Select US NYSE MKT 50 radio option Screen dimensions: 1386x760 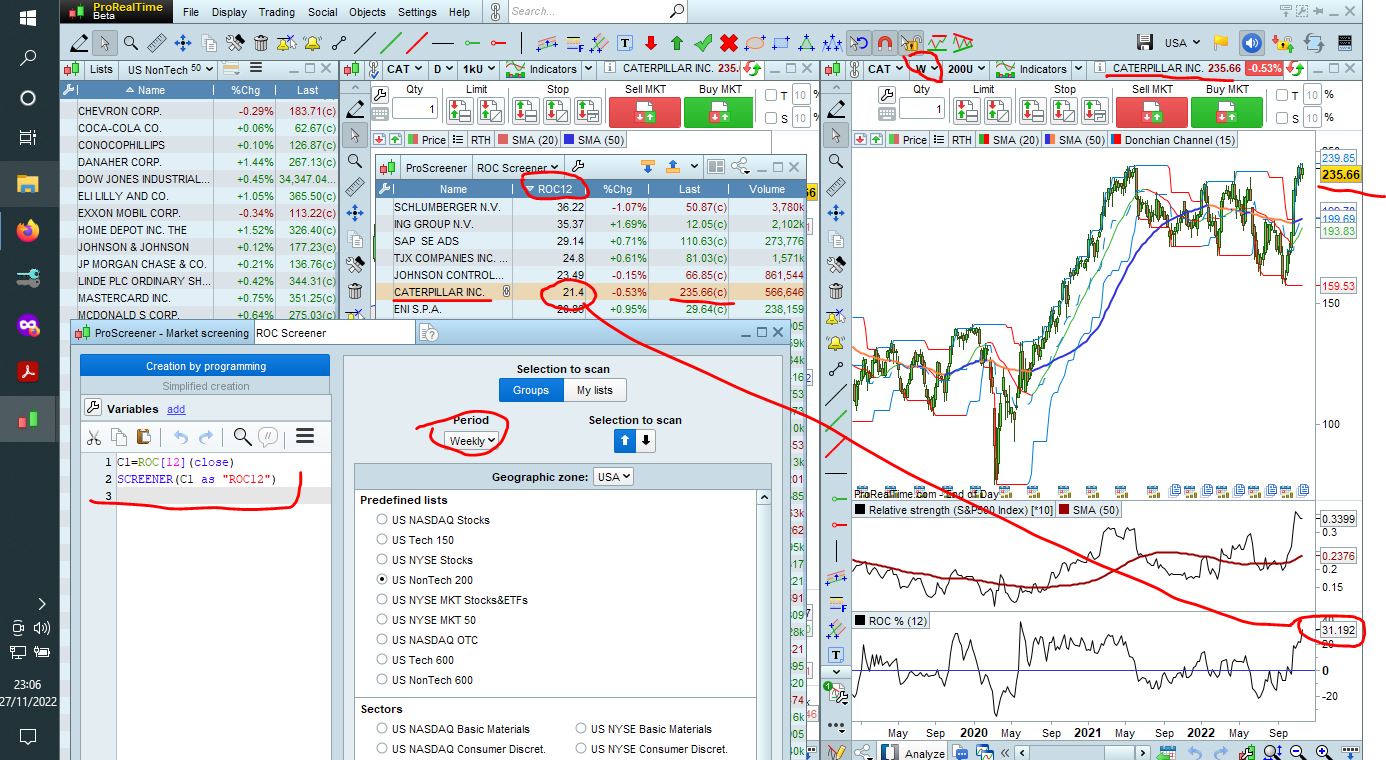(382, 620)
